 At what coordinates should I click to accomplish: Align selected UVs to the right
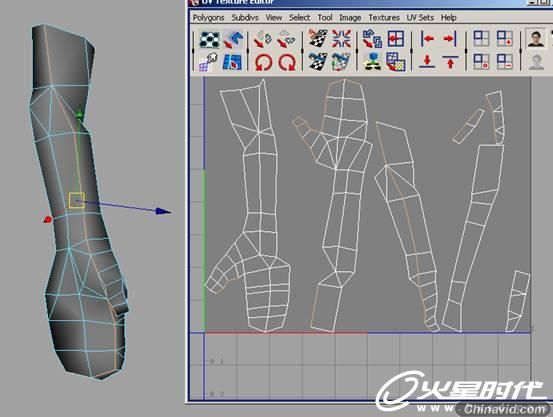(450, 39)
